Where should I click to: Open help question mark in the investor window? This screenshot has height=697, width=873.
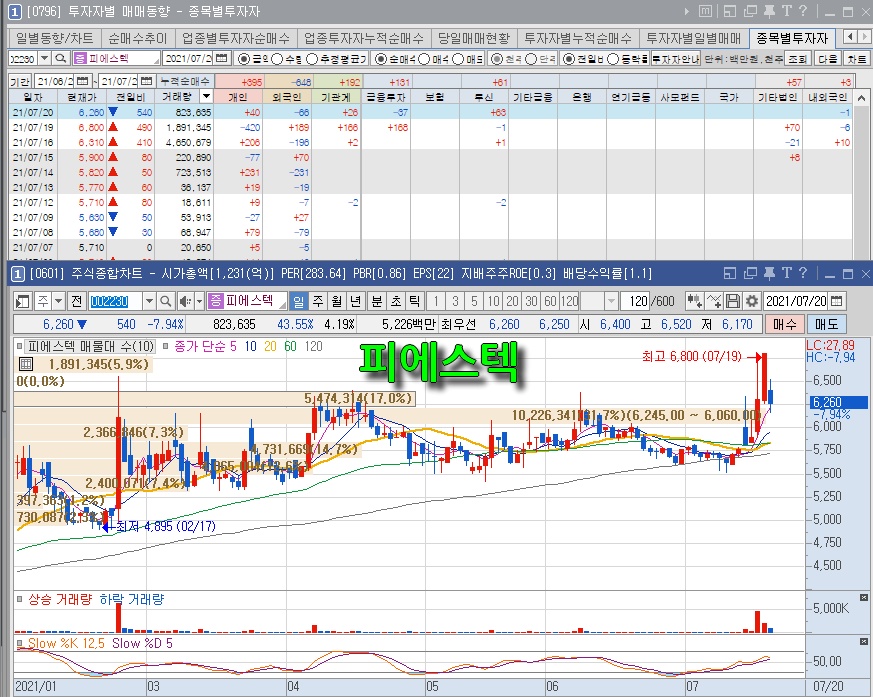[802, 11]
